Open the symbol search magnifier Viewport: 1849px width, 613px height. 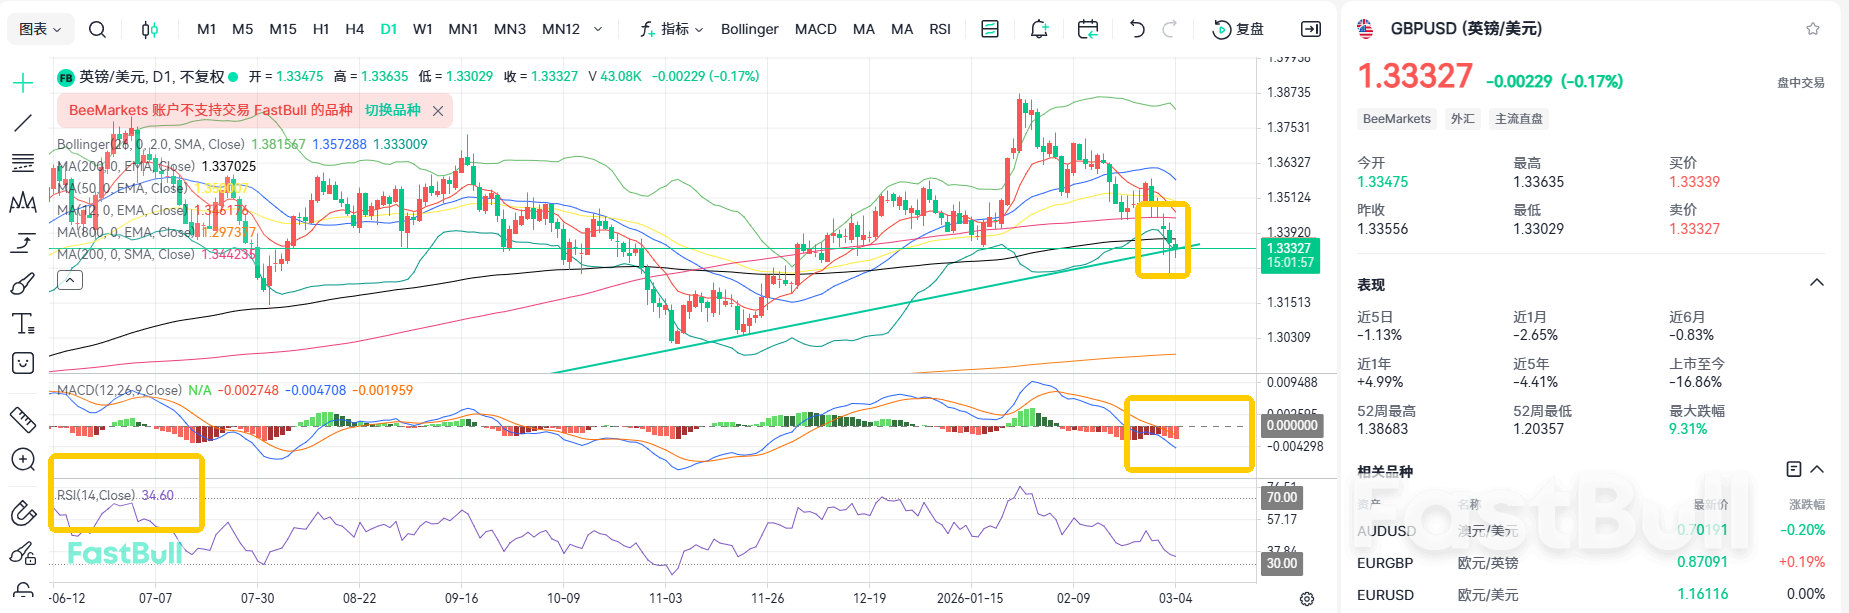point(97,29)
